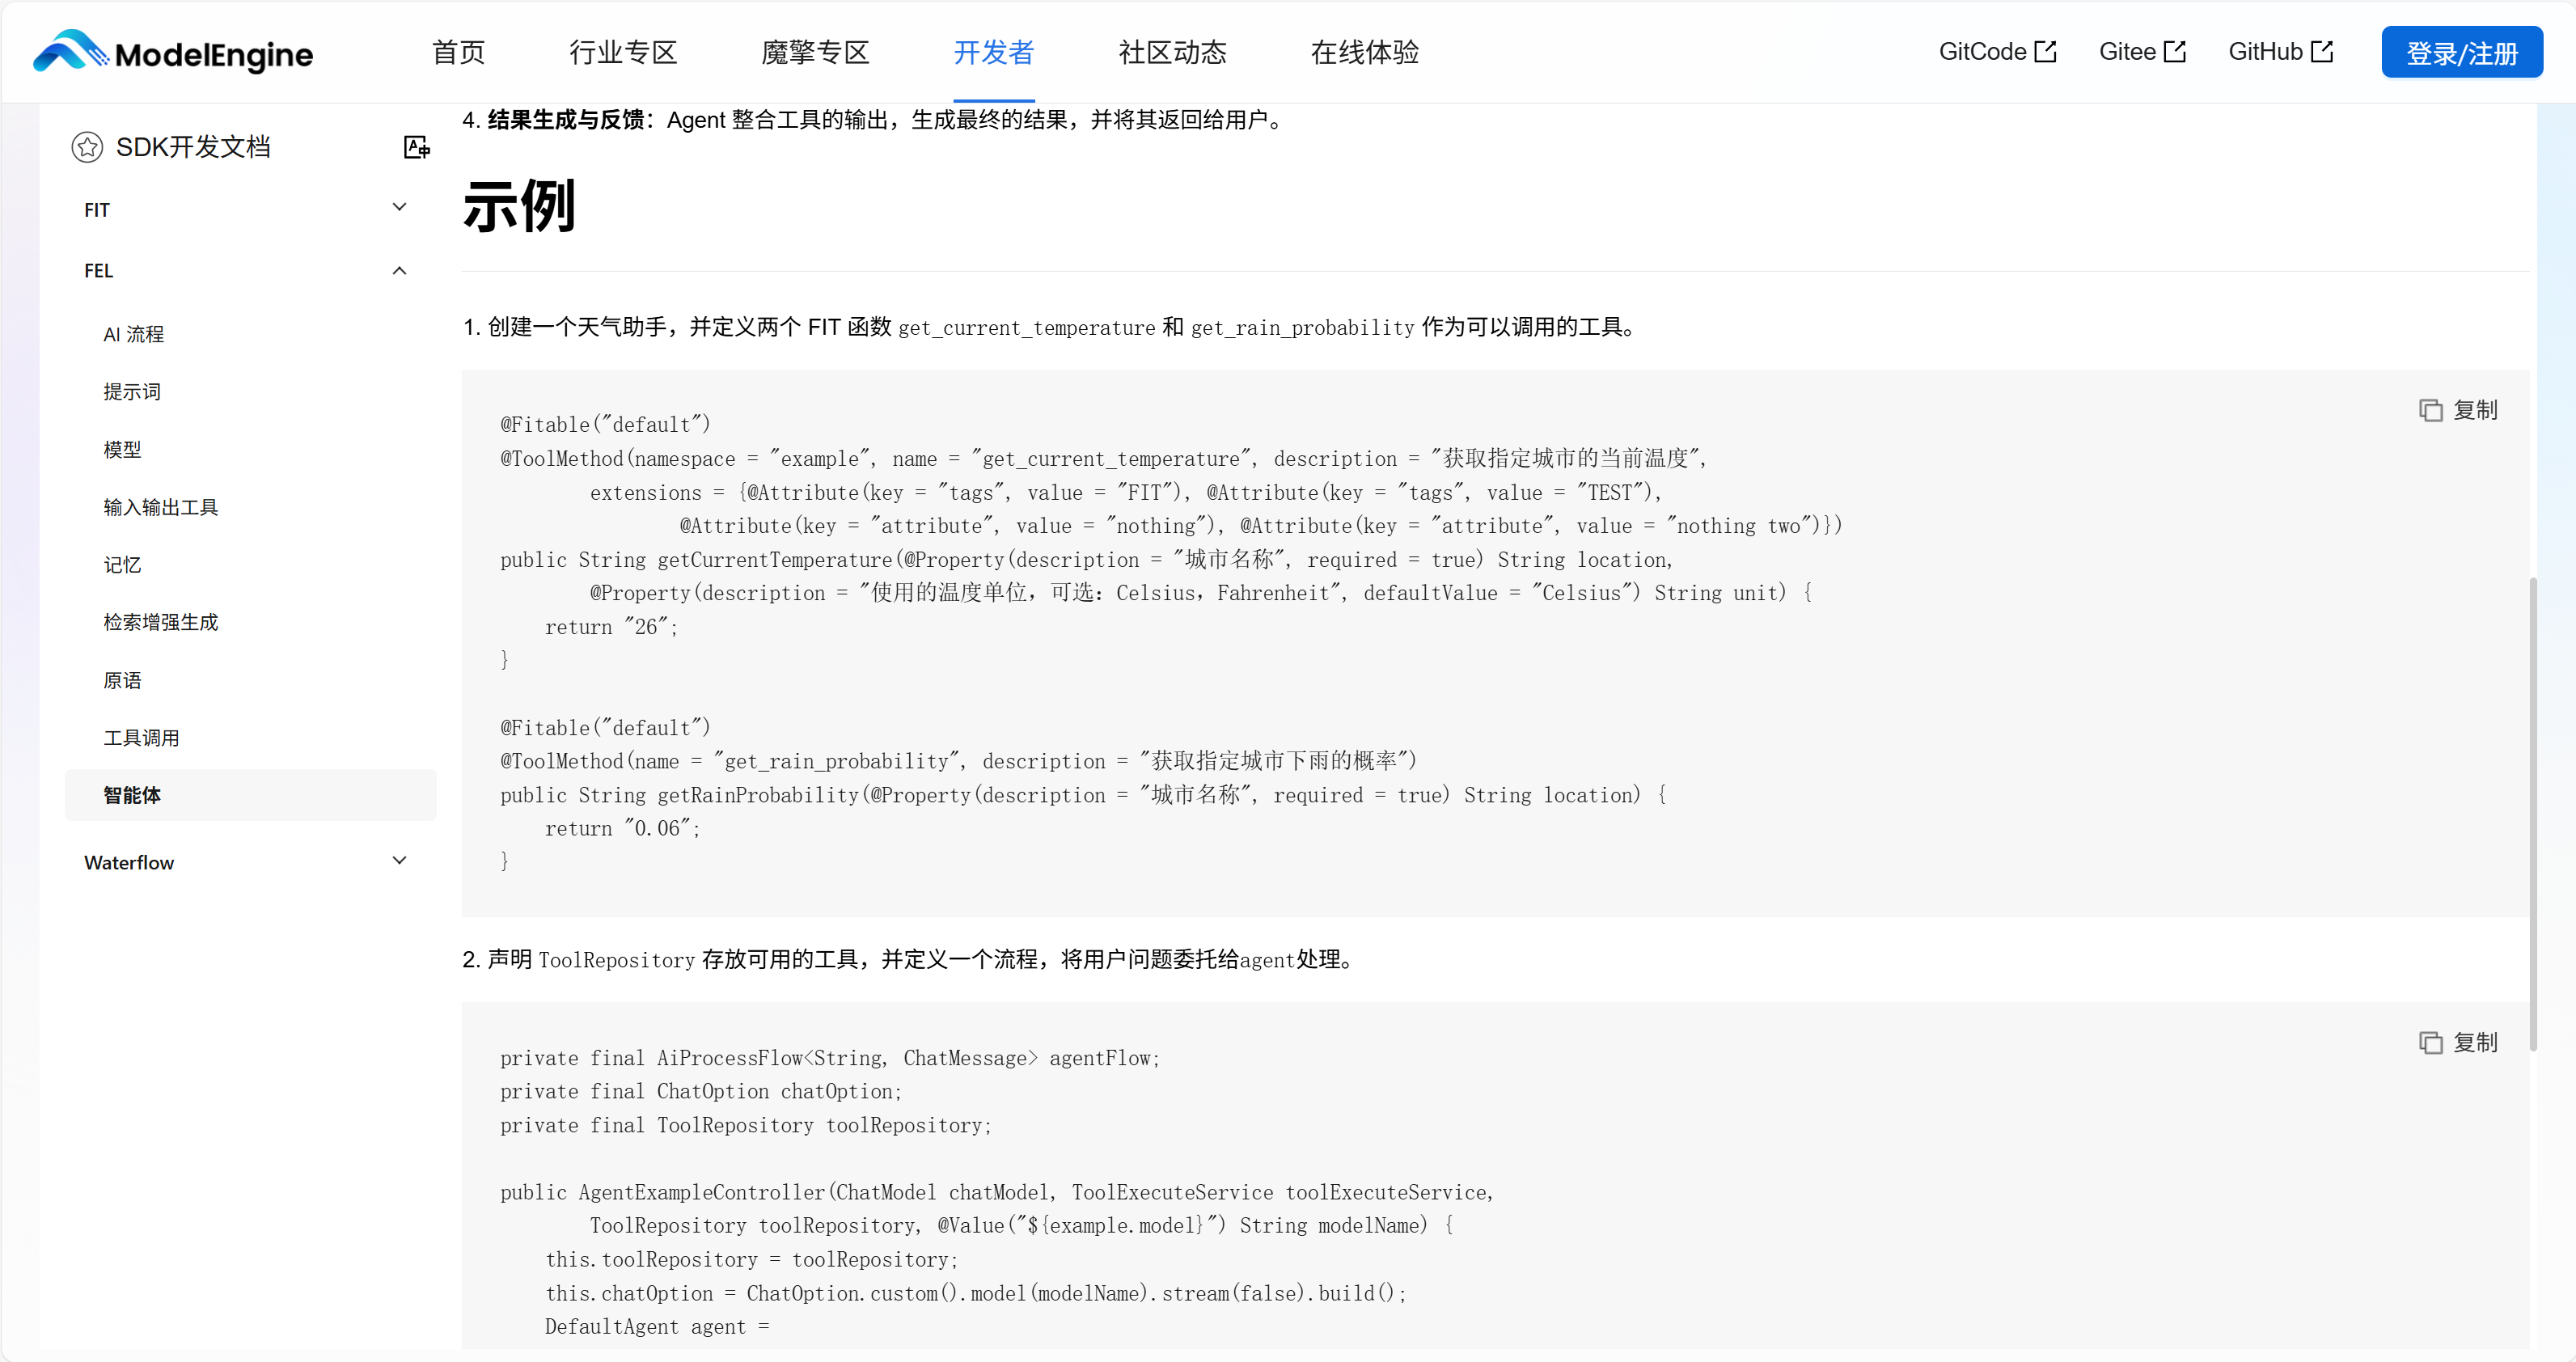
Task: Click private final ChatOption chatOption; line
Action: point(701,1092)
